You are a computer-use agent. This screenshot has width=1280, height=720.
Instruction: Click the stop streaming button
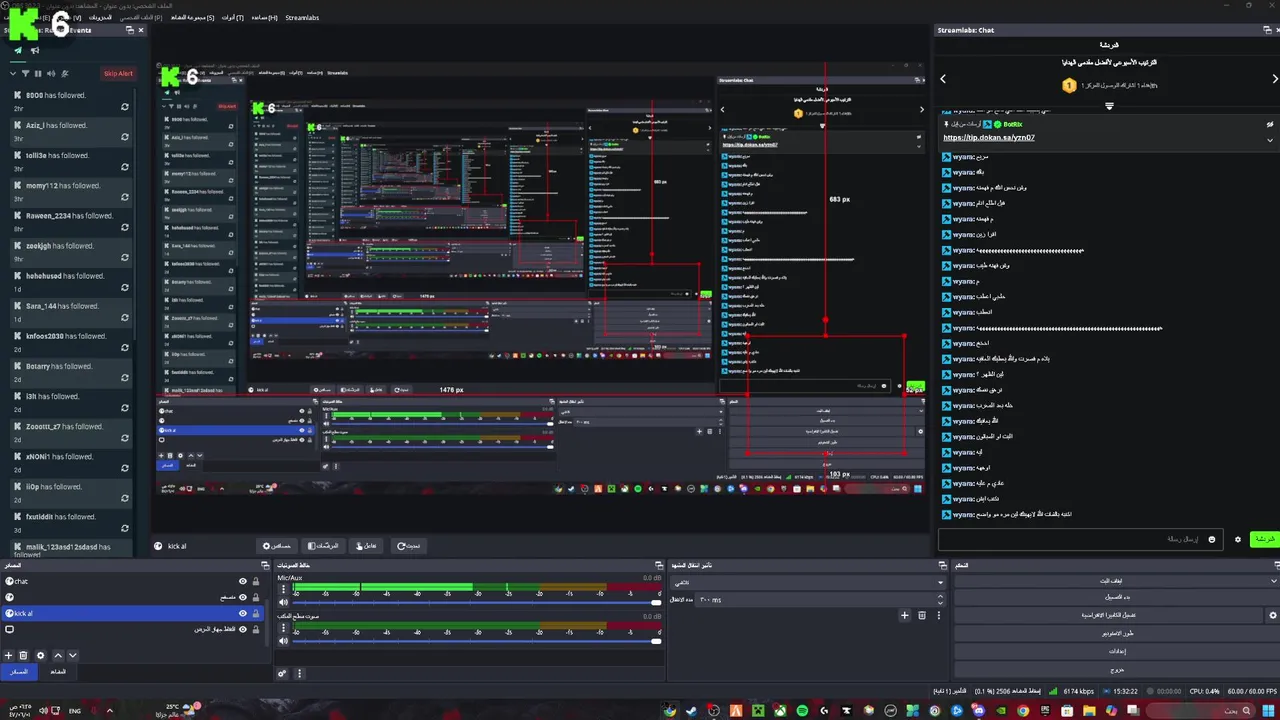(x=1109, y=580)
